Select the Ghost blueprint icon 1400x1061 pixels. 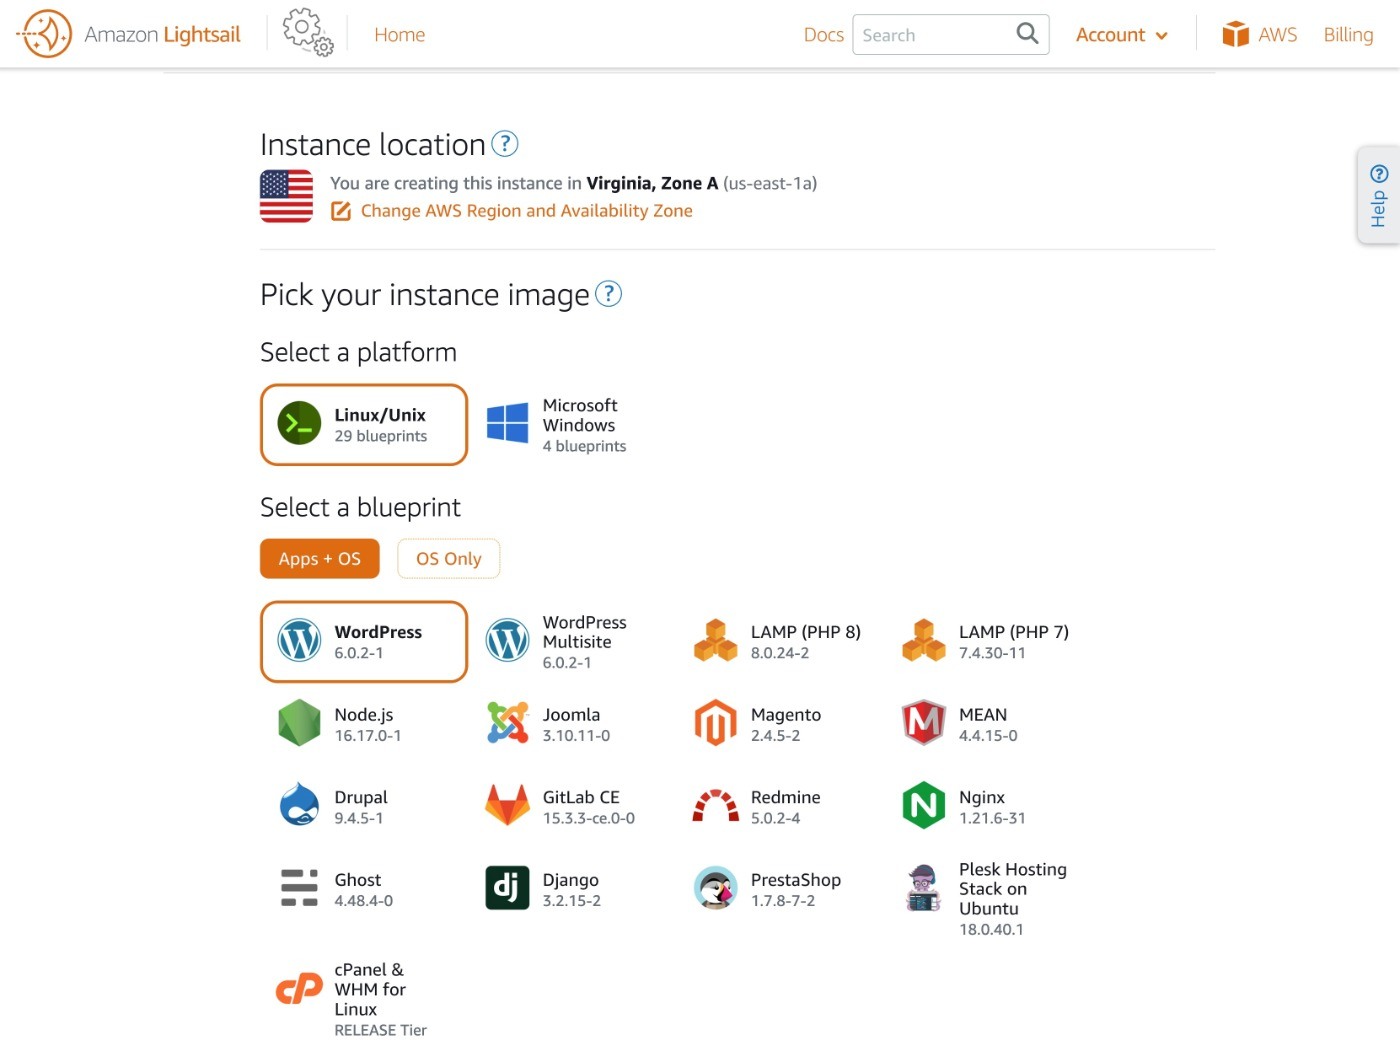point(299,888)
